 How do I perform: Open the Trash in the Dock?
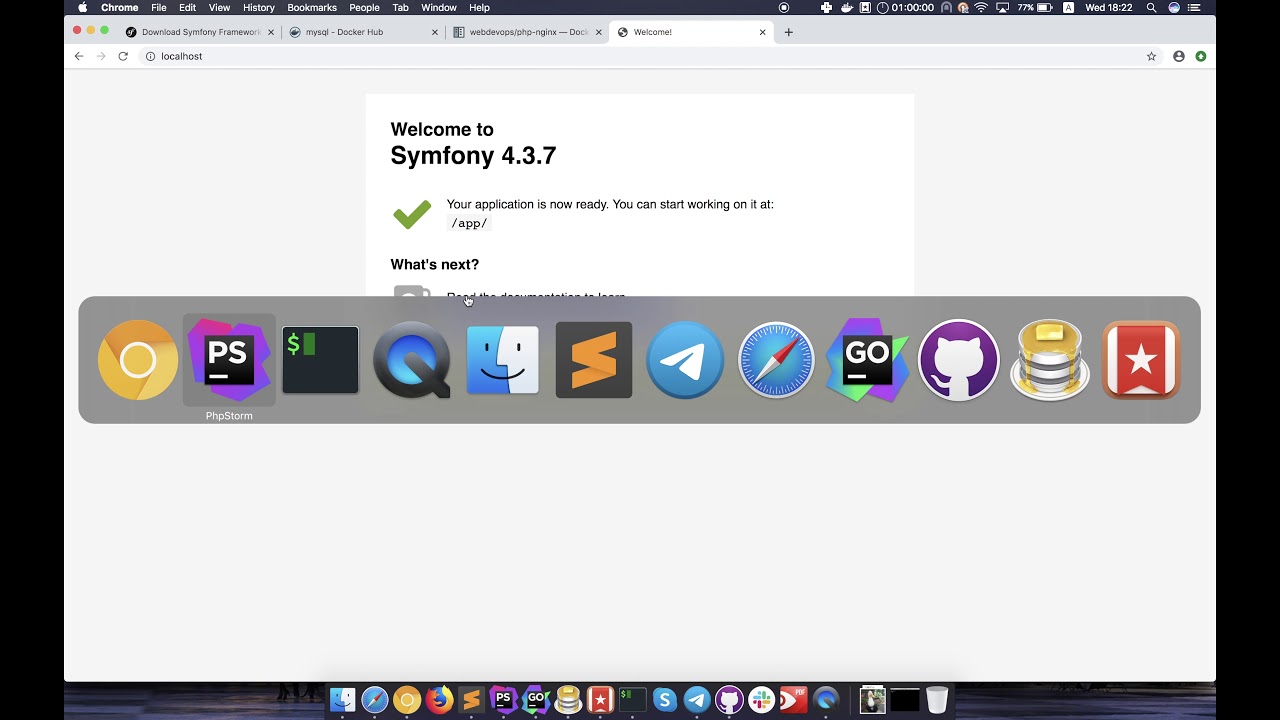pos(937,700)
